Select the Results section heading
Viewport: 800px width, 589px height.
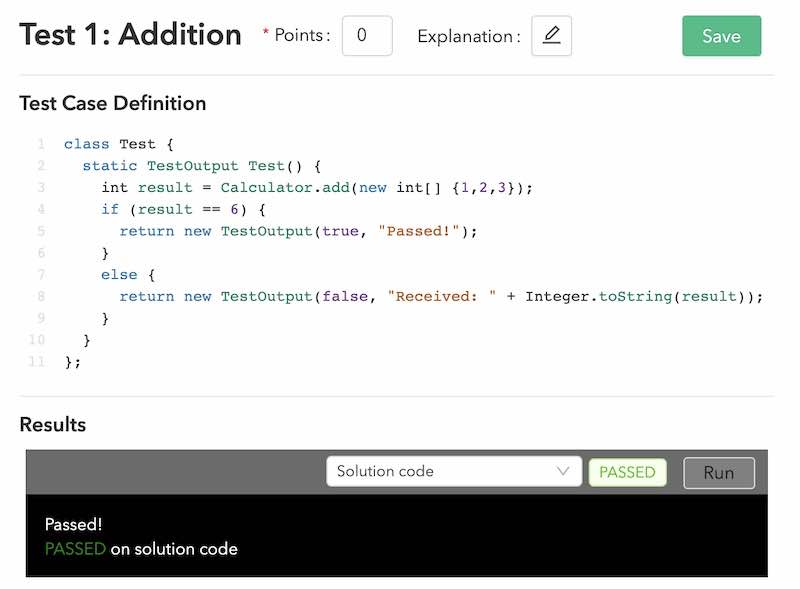click(x=53, y=424)
